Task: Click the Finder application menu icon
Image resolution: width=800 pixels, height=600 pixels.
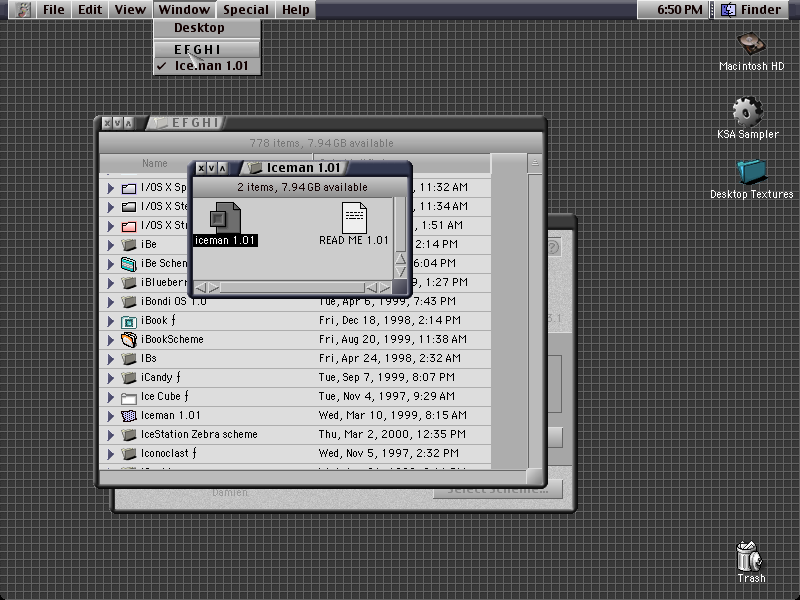Action: (728, 10)
